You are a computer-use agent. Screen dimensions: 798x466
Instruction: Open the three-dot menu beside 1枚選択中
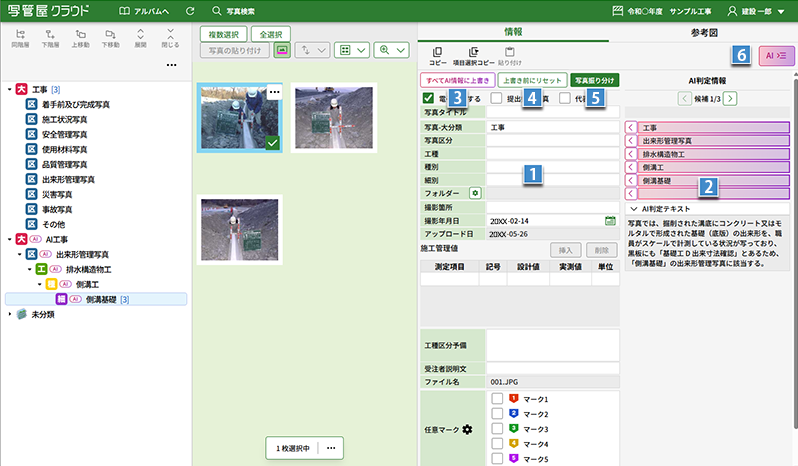click(331, 448)
